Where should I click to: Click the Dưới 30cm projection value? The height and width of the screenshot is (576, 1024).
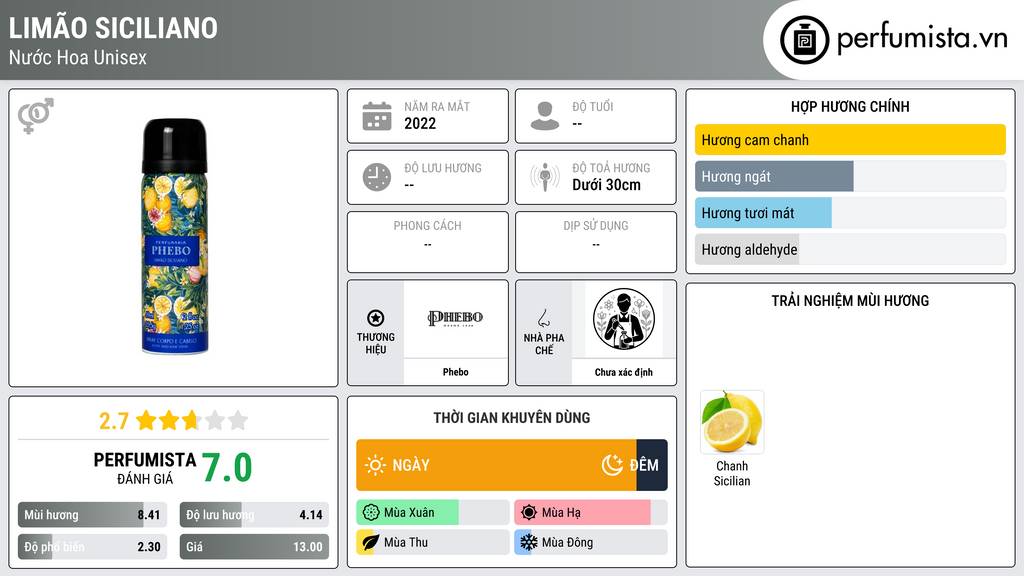pos(606,185)
